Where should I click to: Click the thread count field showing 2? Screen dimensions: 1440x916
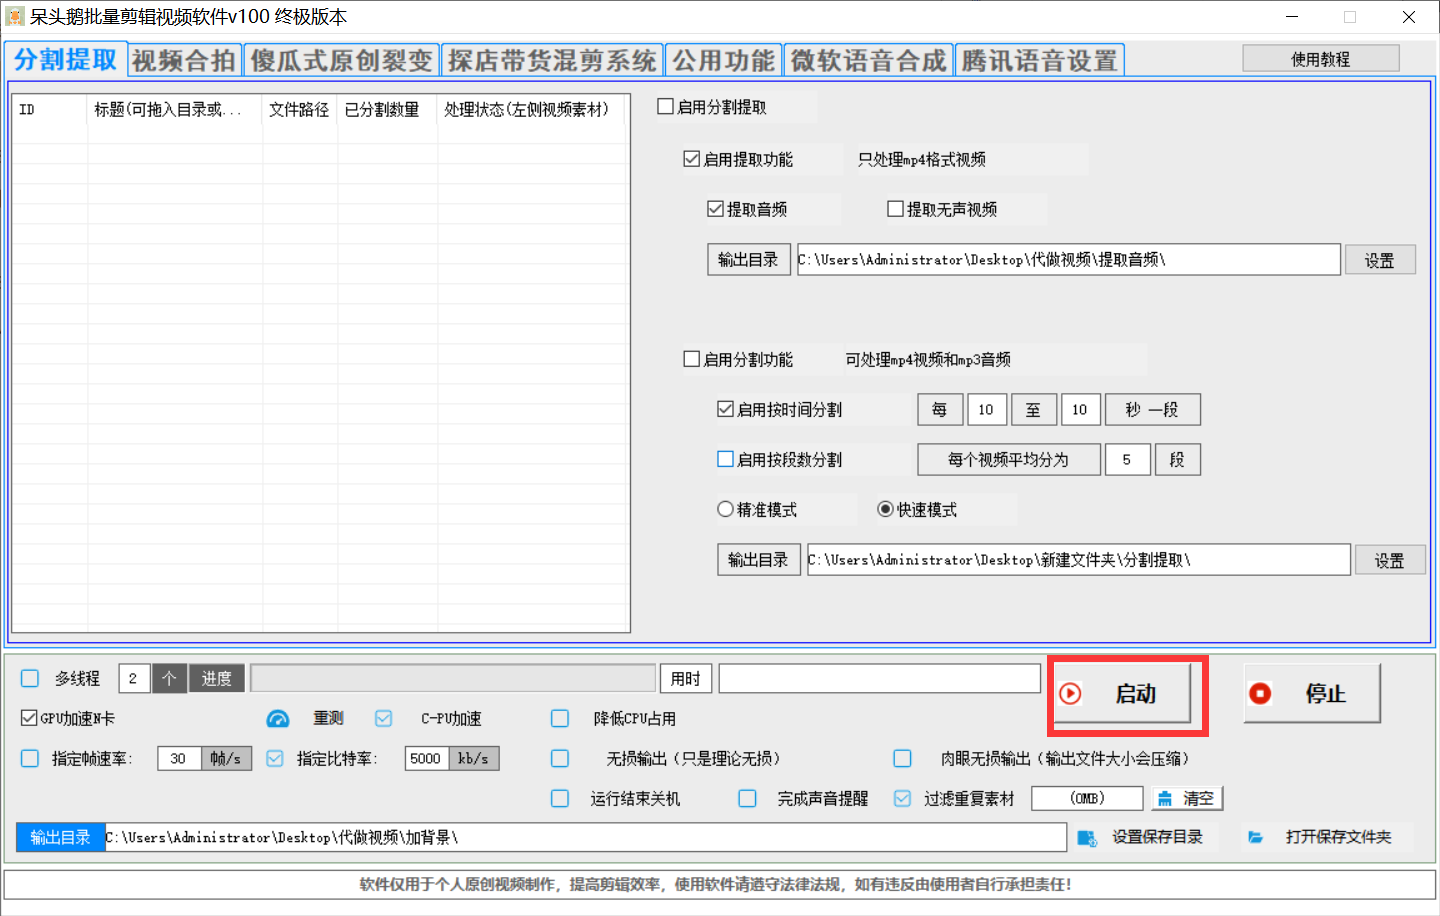pos(134,678)
